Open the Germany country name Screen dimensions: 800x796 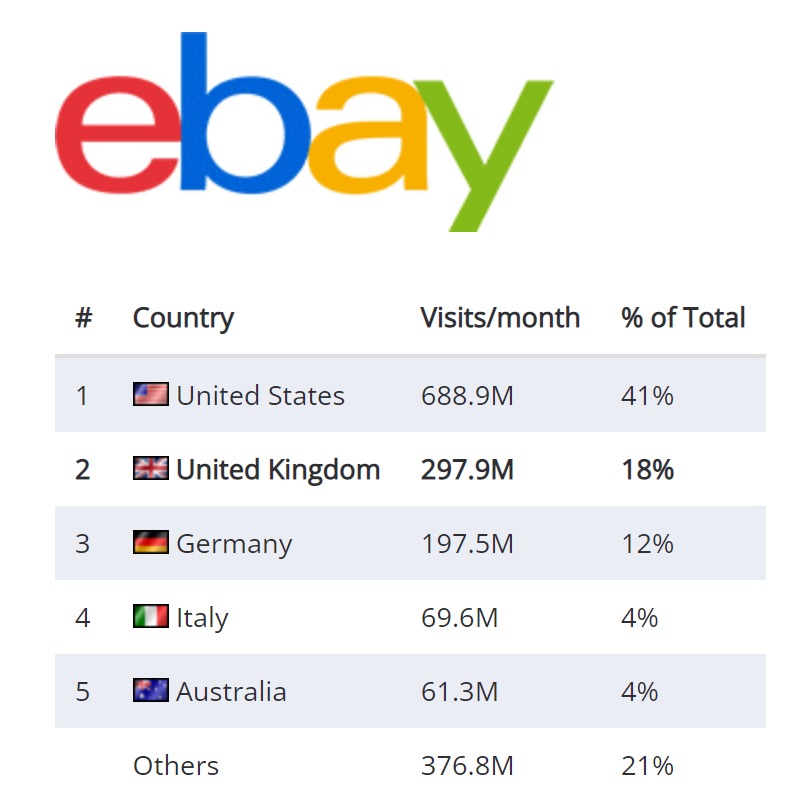tap(234, 544)
